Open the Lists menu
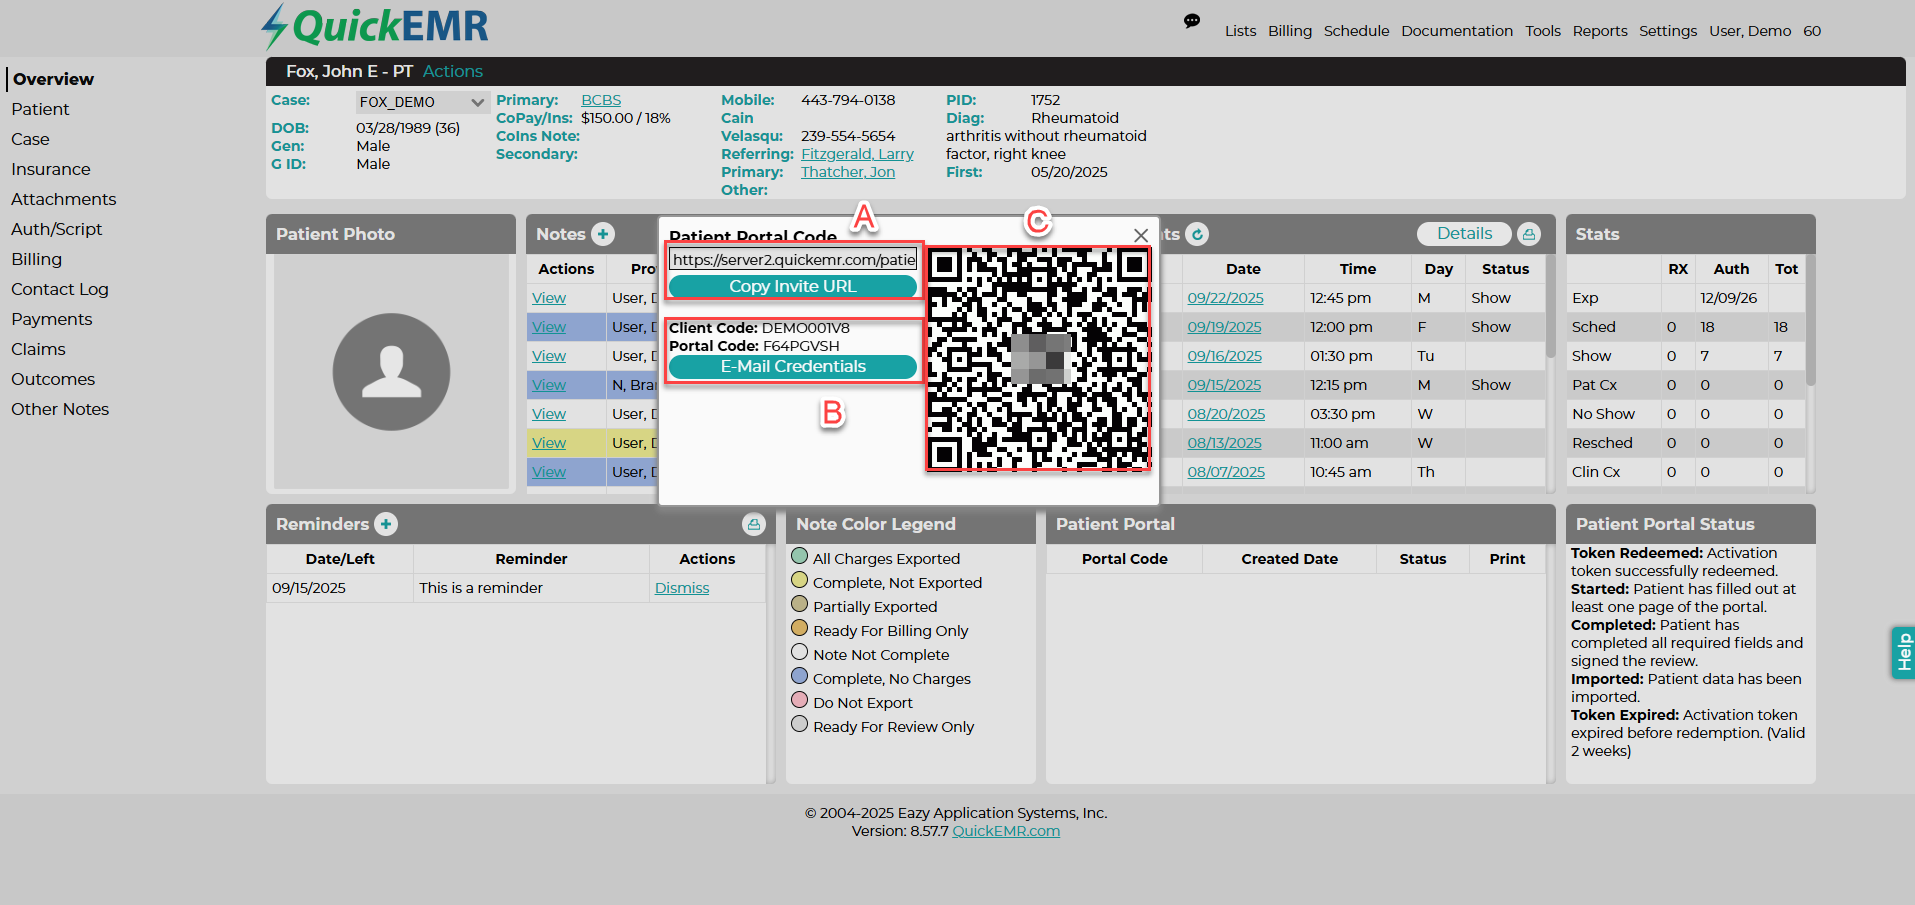The image size is (1915, 905). (1240, 31)
